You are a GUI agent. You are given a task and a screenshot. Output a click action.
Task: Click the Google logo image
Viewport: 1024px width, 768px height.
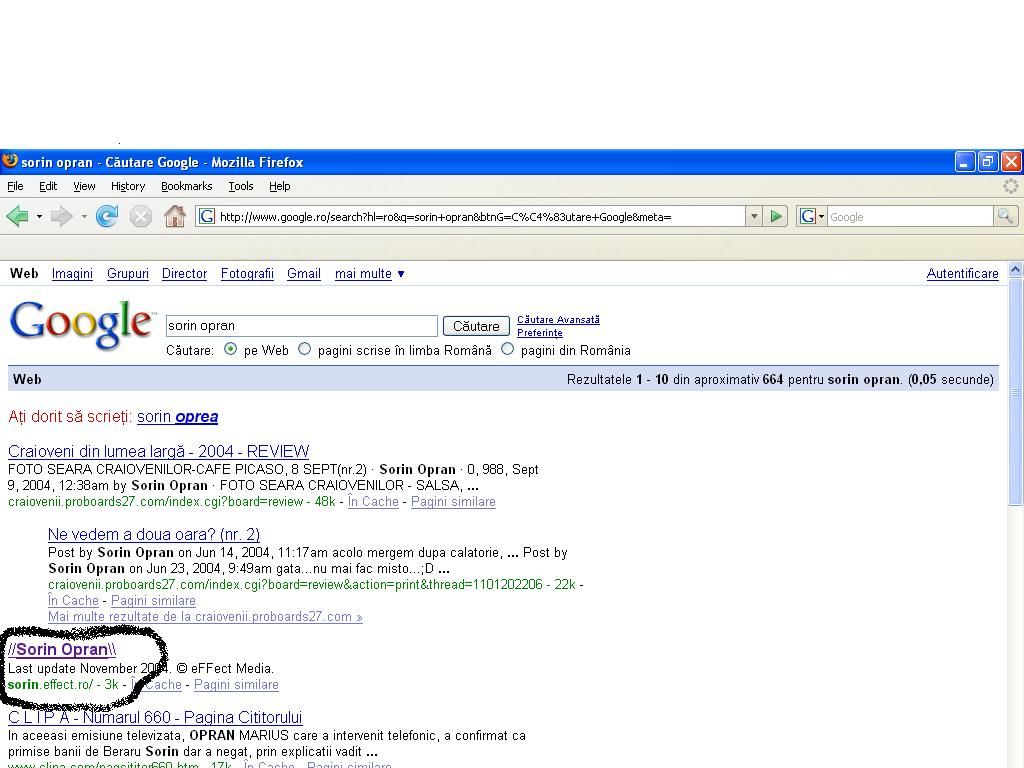click(x=82, y=325)
